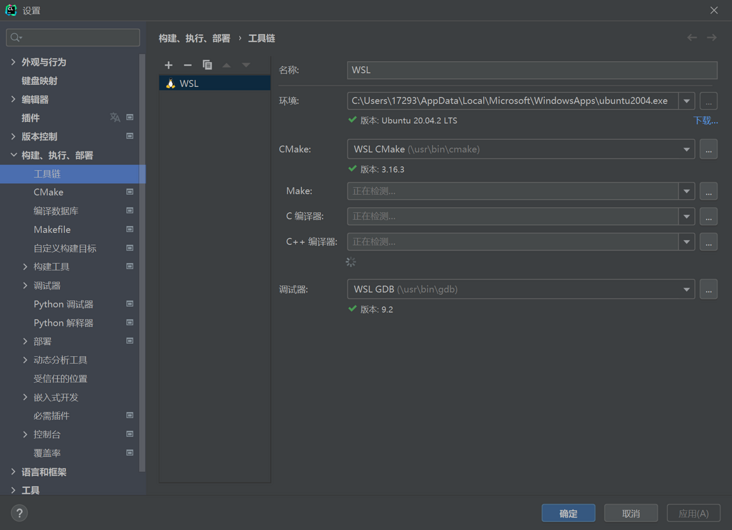Expand the 语言和框架 section
732x530 pixels.
[x=13, y=472]
